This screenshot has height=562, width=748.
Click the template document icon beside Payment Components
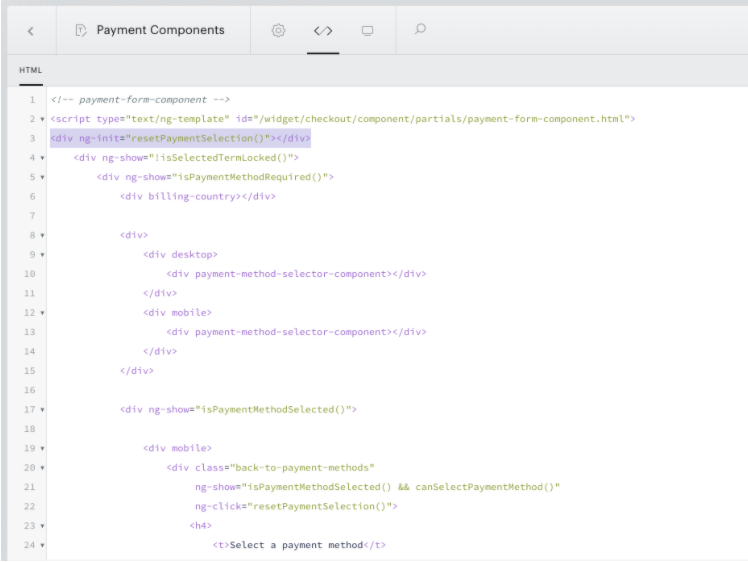[x=81, y=31]
